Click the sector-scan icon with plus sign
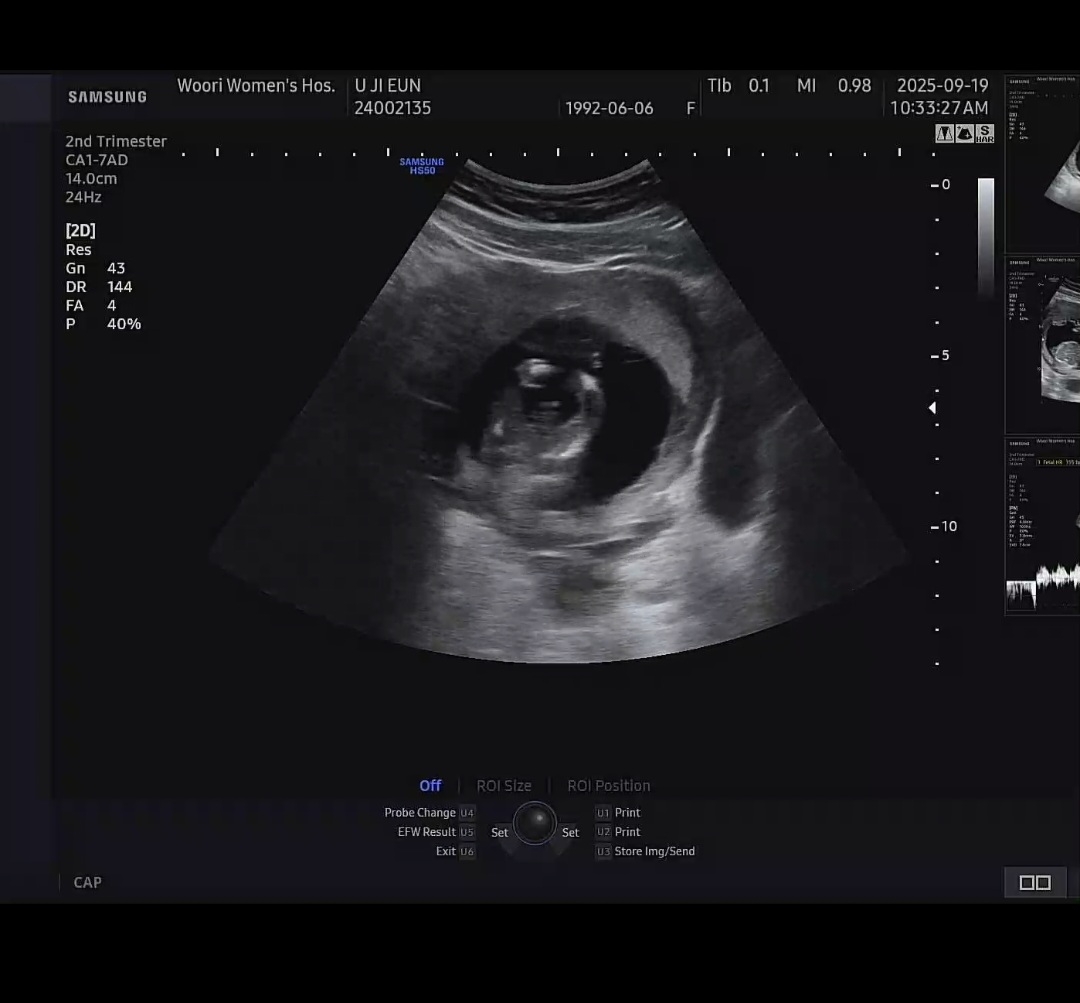 pos(965,134)
